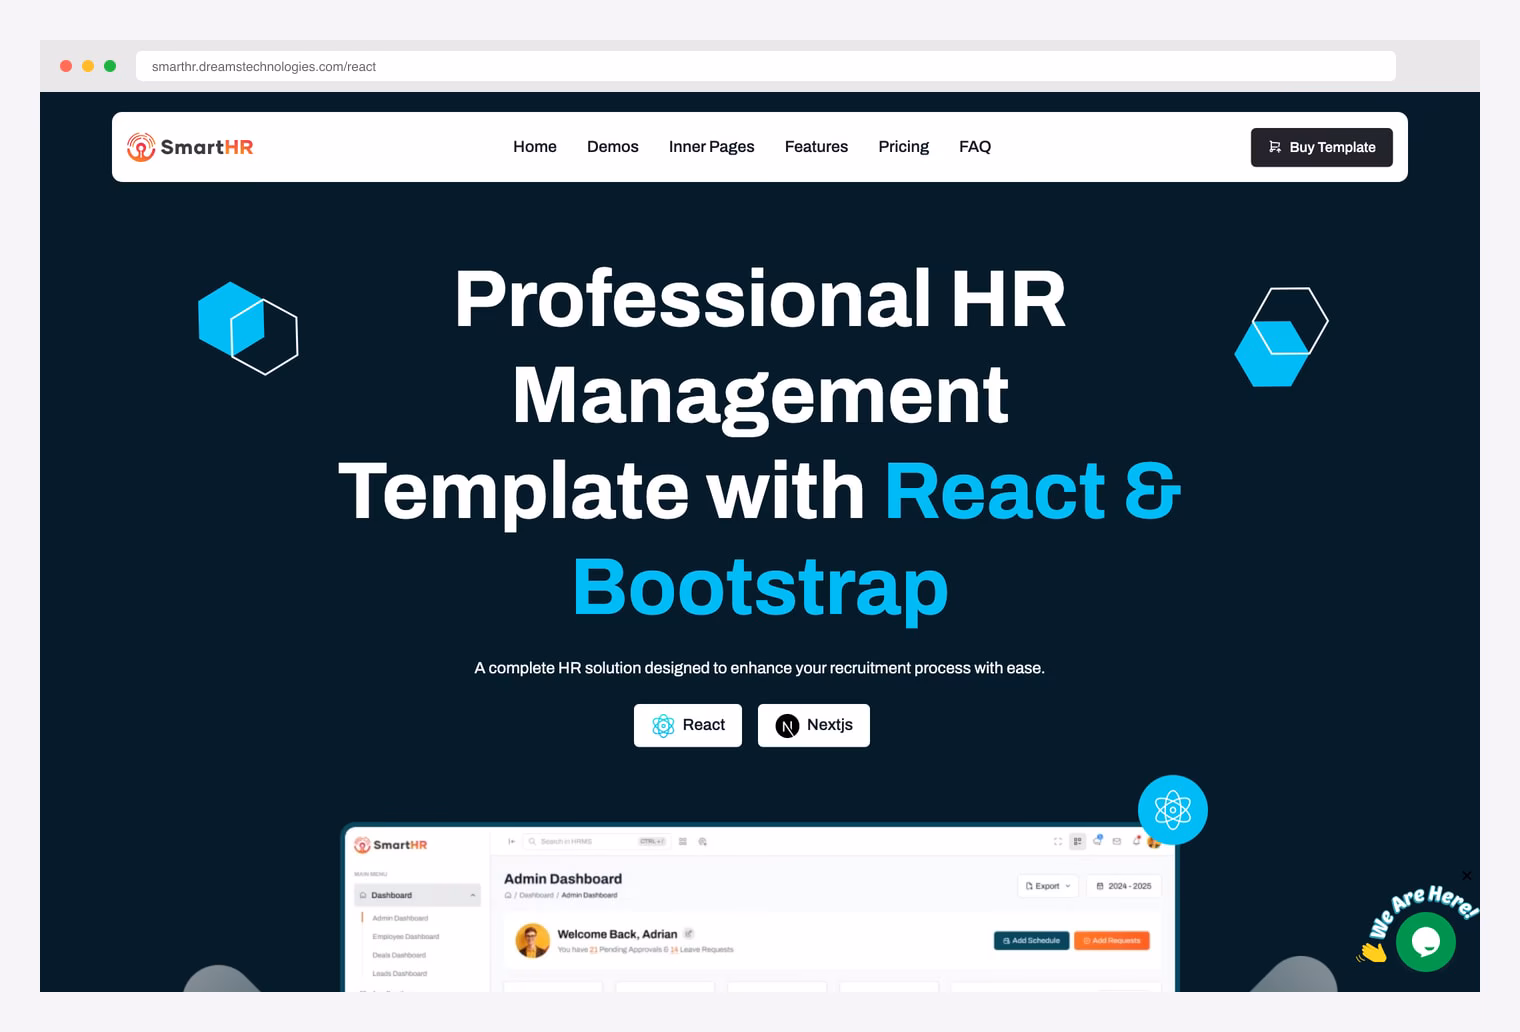The width and height of the screenshot is (1520, 1032).
Task: Click the React & Bootstrap blue heading text
Action: tap(877, 539)
